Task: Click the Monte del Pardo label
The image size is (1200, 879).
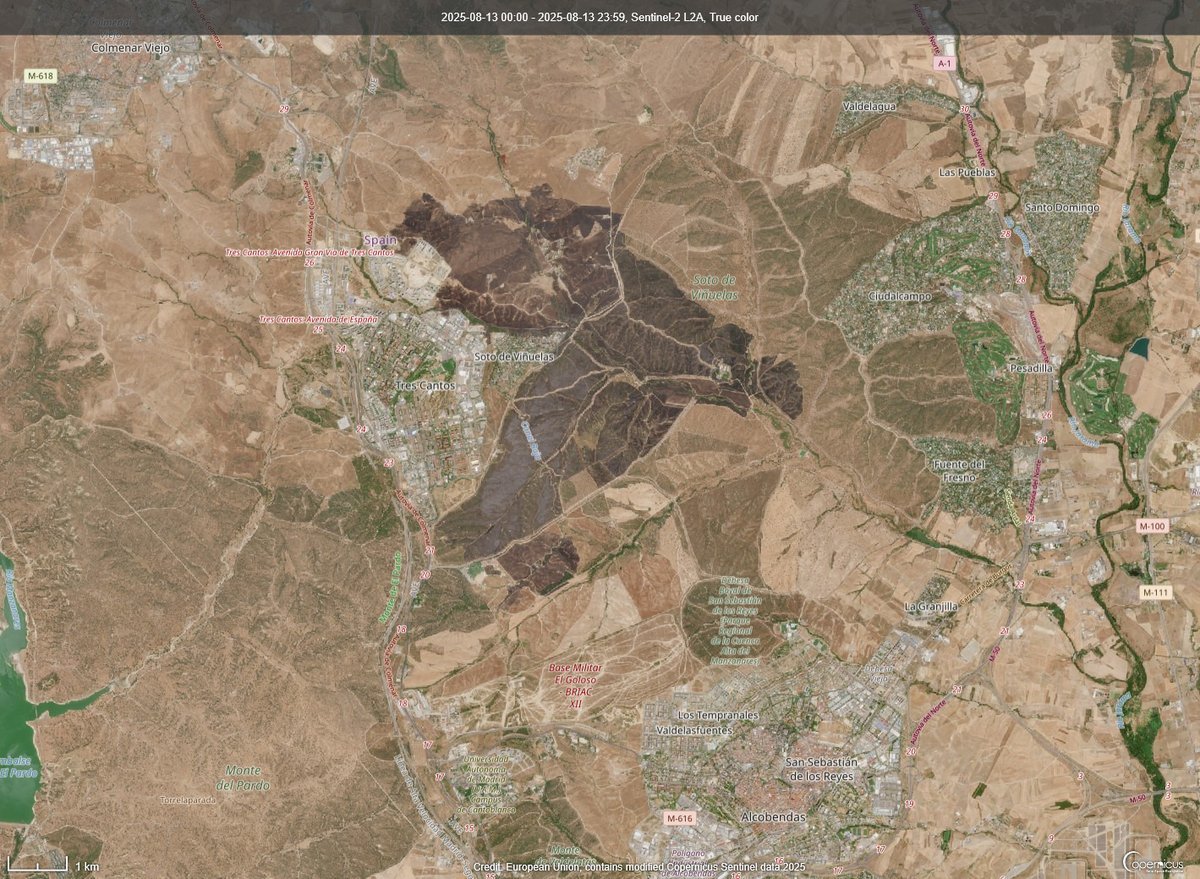Action: (x=244, y=777)
